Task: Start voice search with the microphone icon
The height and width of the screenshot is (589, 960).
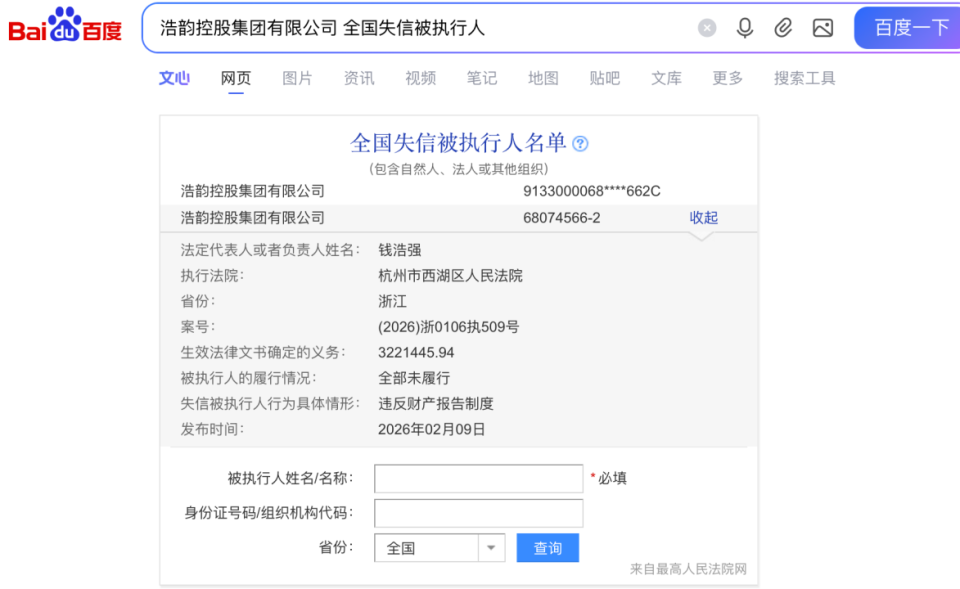Action: [744, 28]
